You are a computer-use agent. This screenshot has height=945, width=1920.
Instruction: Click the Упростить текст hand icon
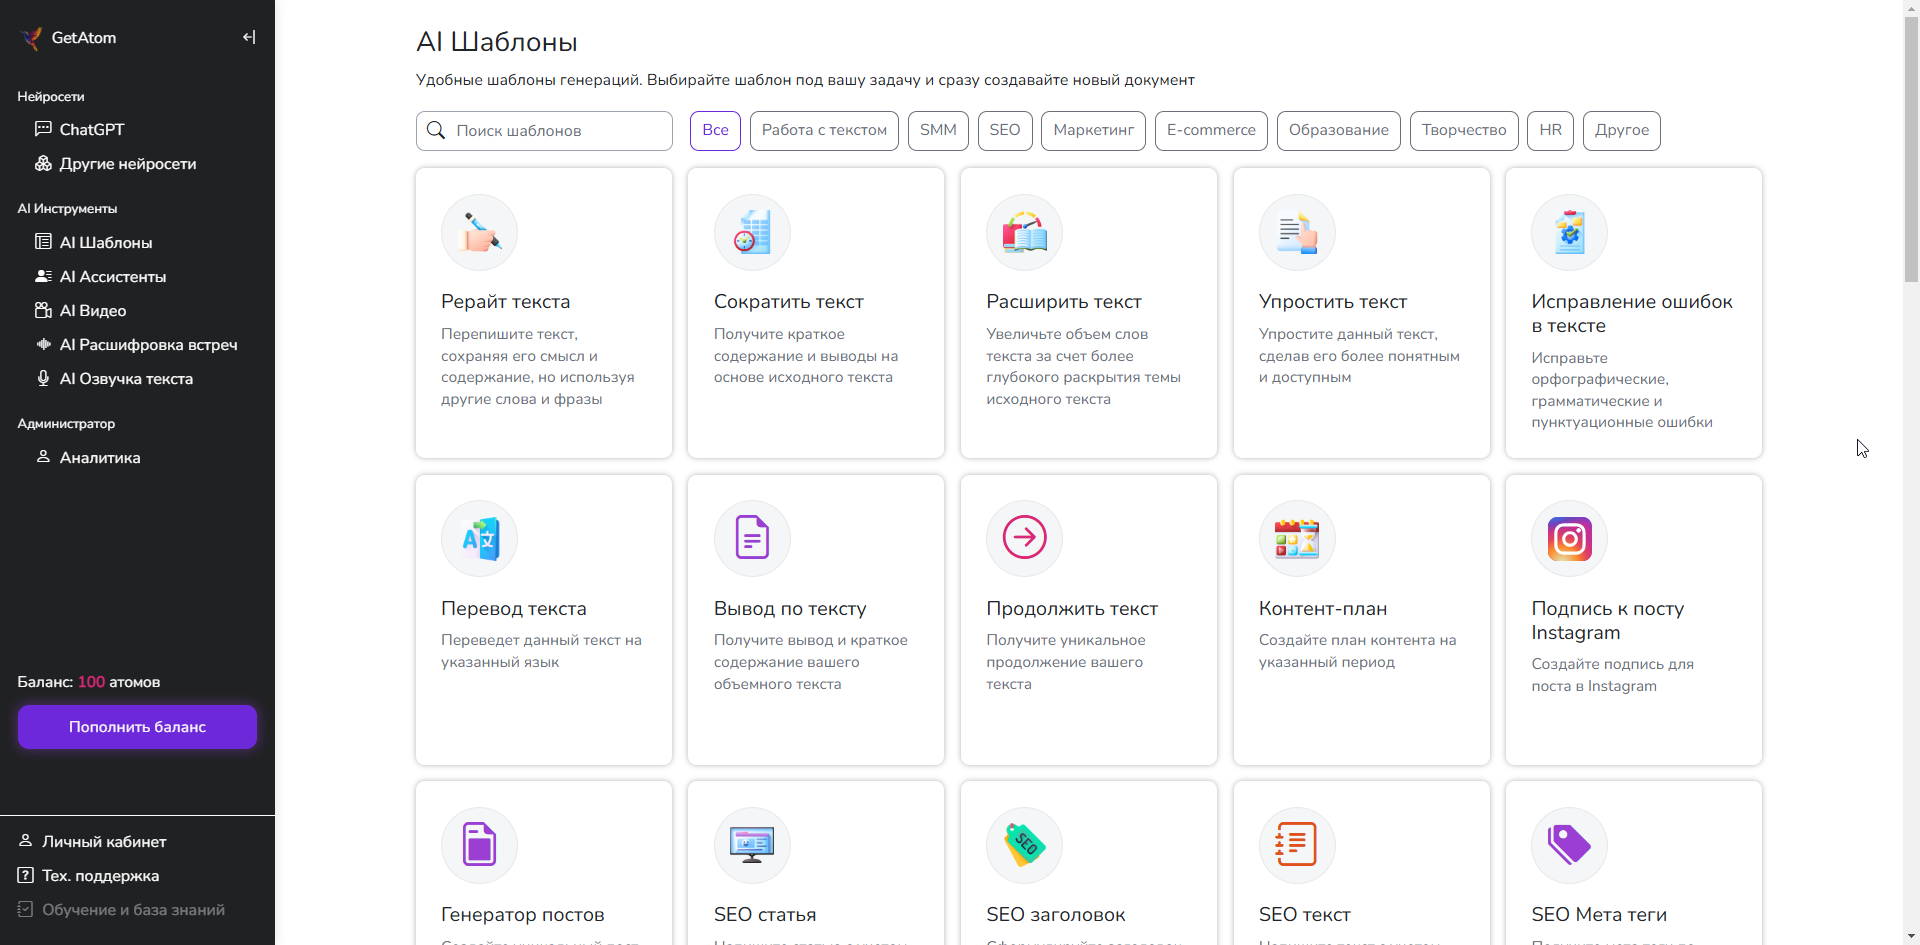(1297, 232)
